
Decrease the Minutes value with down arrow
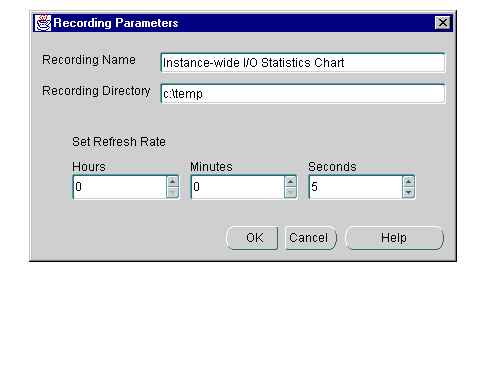291,192
